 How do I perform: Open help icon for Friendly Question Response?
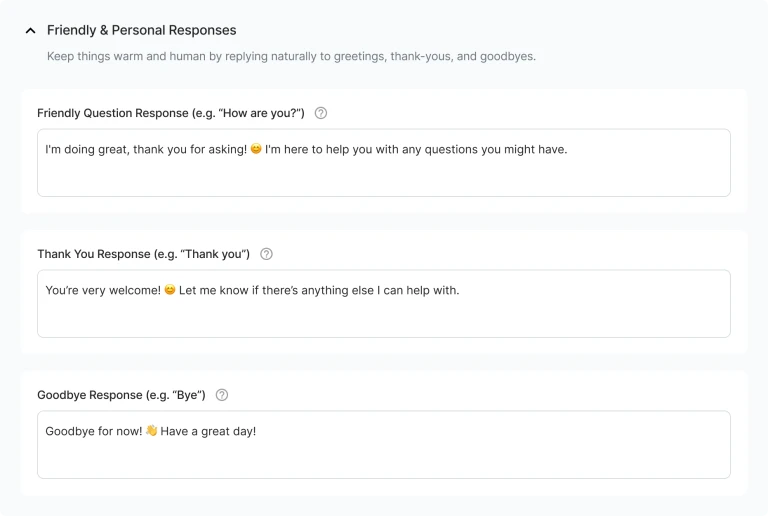pyautogui.click(x=321, y=113)
